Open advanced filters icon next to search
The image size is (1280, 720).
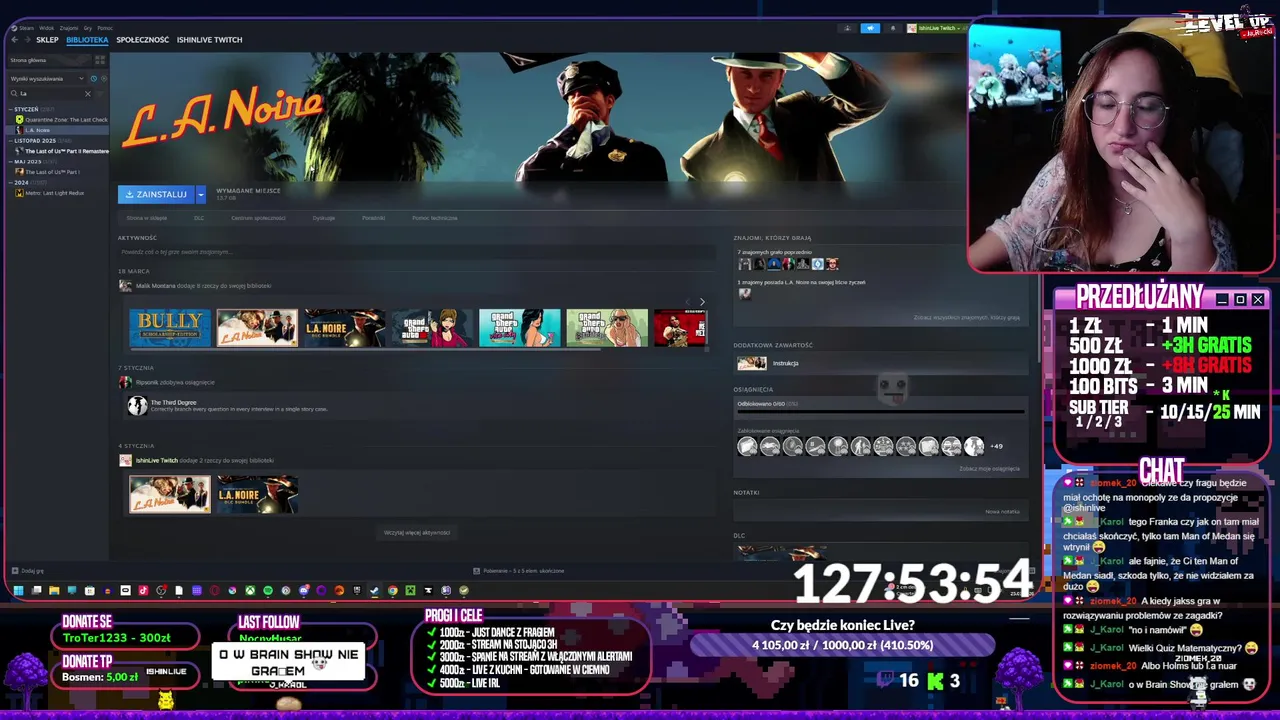(x=100, y=94)
